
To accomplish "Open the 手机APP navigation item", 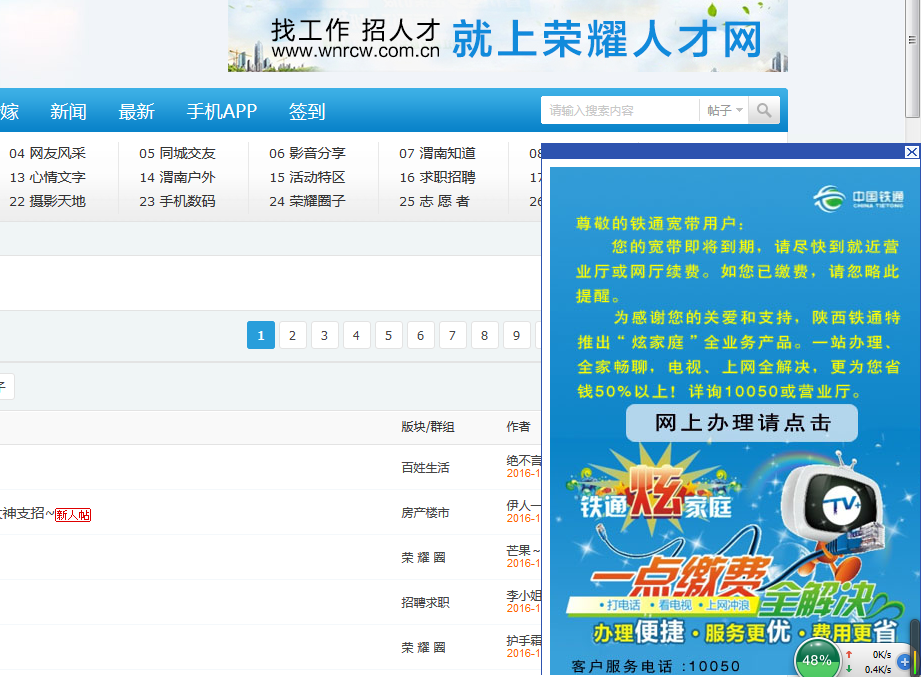I will (221, 111).
